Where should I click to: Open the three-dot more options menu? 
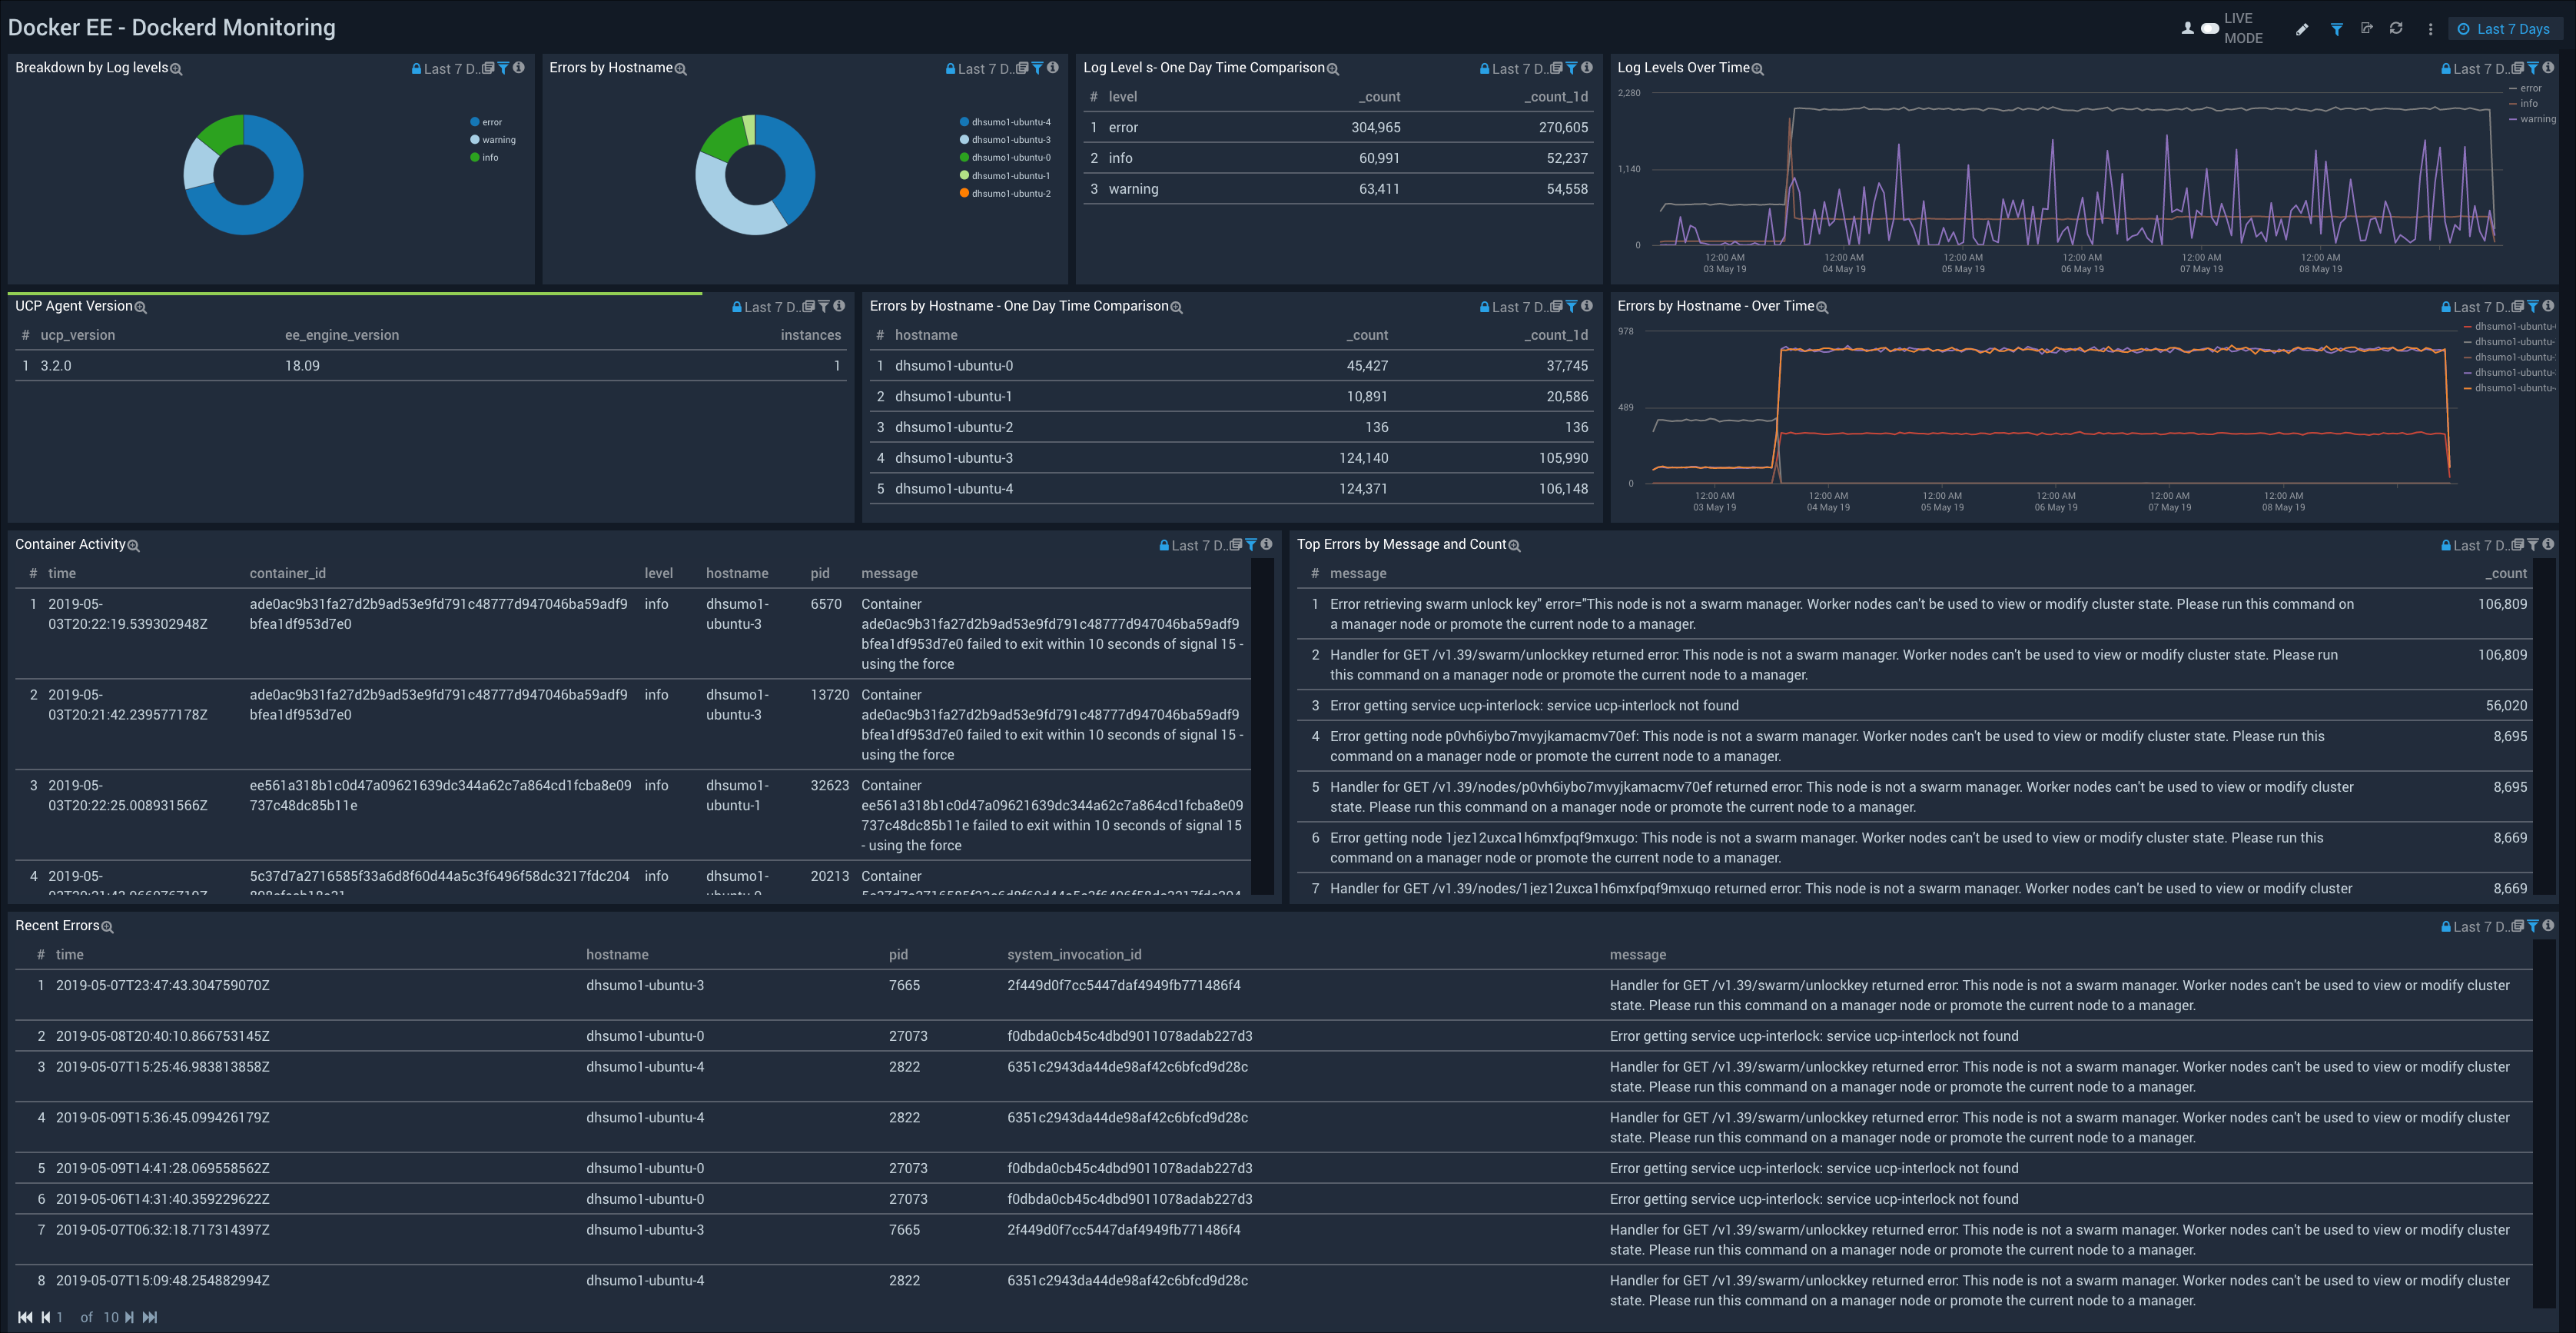2430,29
